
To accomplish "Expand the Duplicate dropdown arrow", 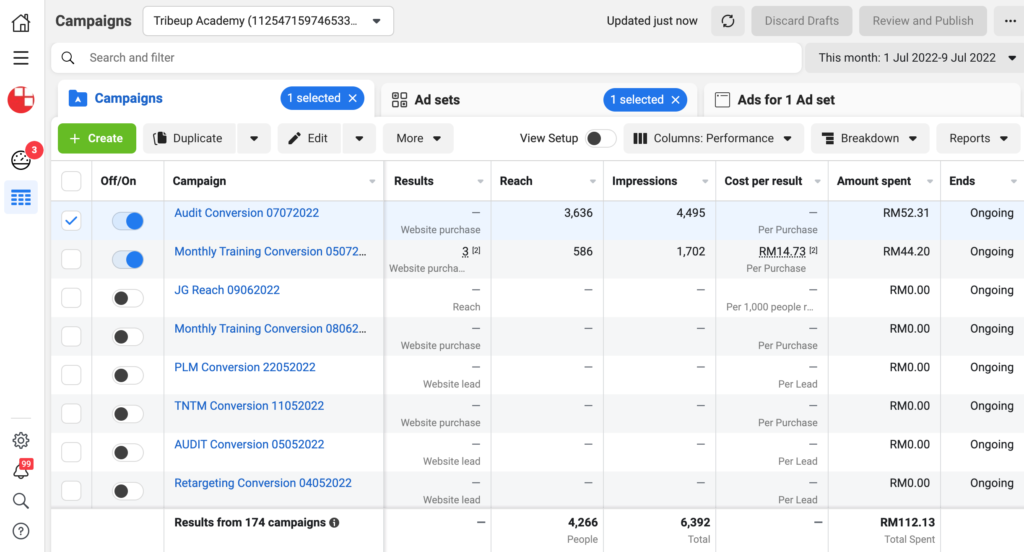I will click(x=254, y=138).
